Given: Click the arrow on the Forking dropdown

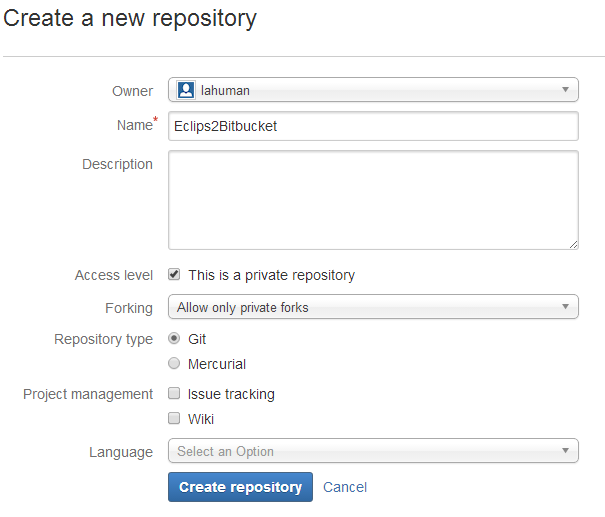Looking at the screenshot, I should tap(566, 307).
